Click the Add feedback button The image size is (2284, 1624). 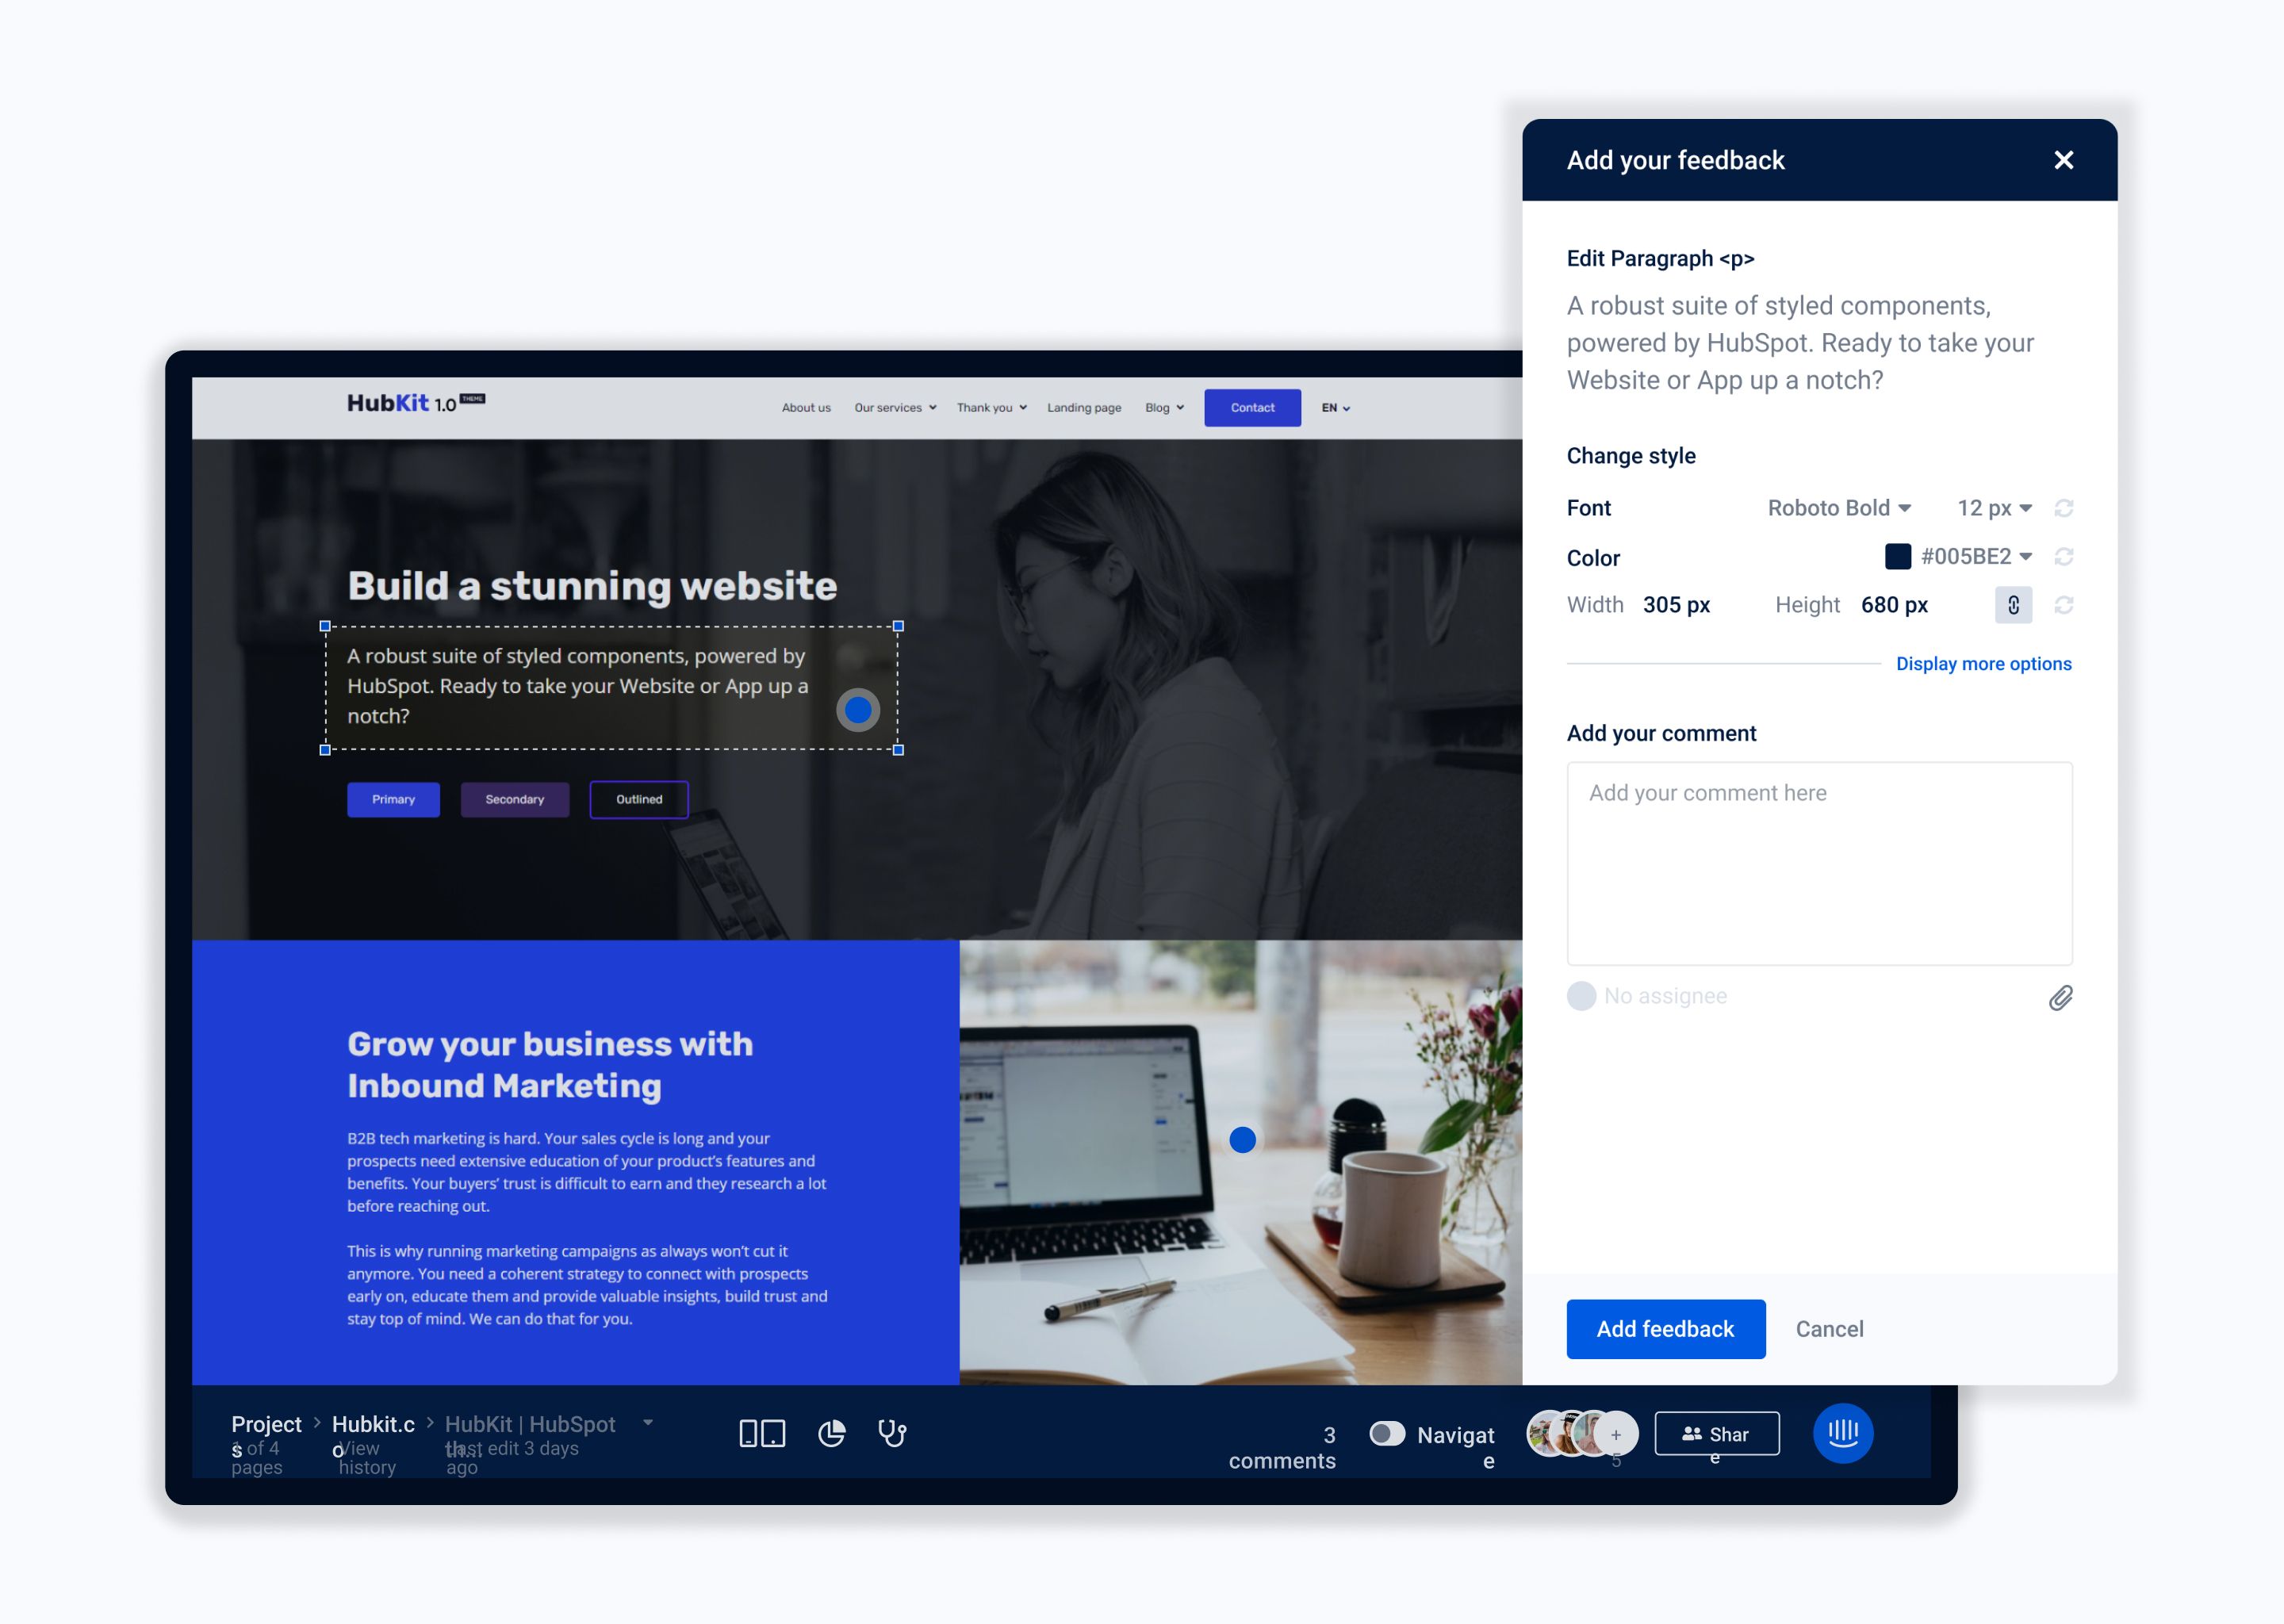tap(1665, 1329)
